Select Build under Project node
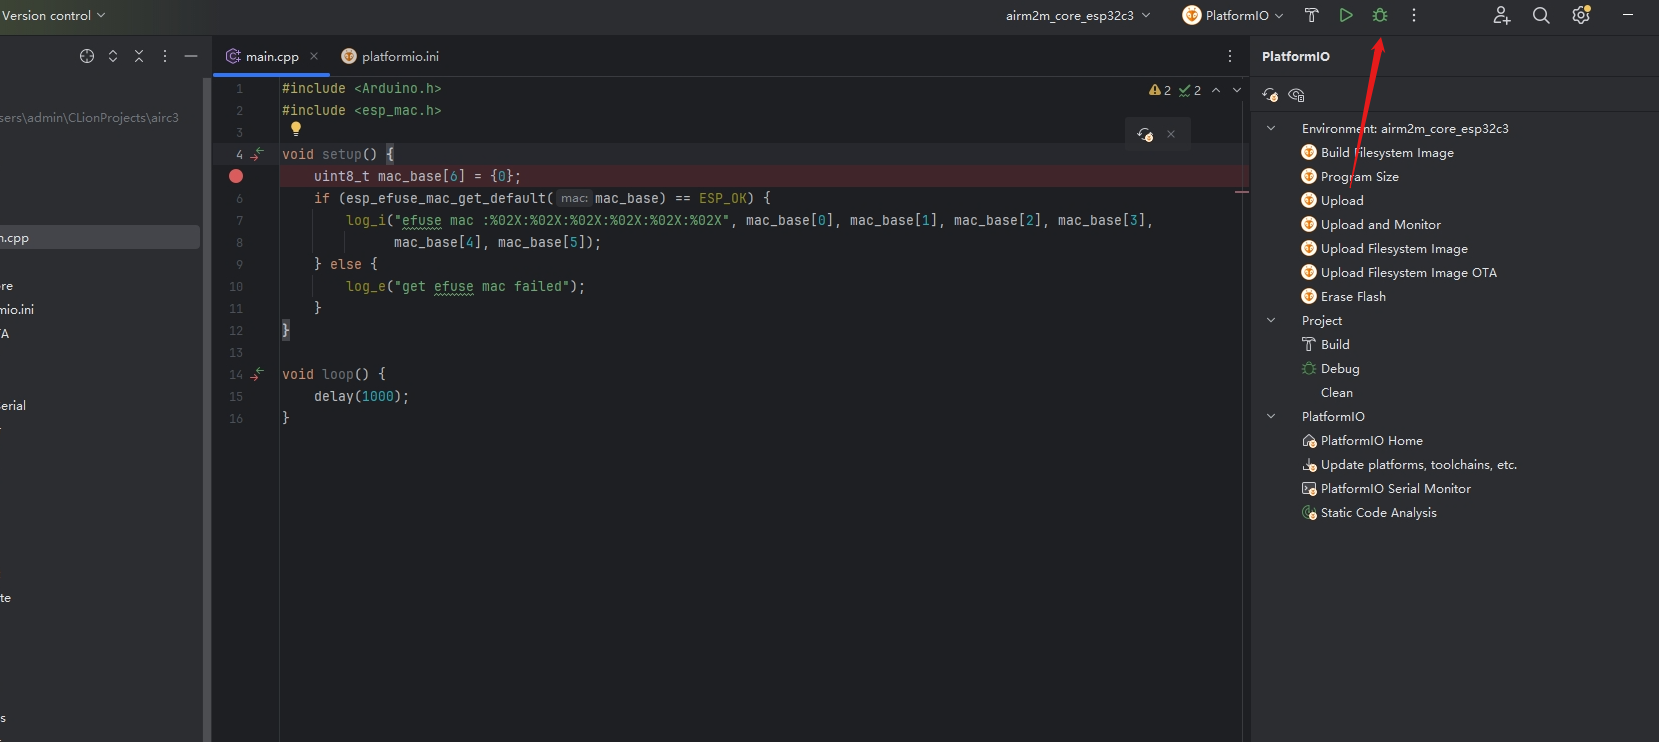The width and height of the screenshot is (1659, 742). pos(1325,344)
